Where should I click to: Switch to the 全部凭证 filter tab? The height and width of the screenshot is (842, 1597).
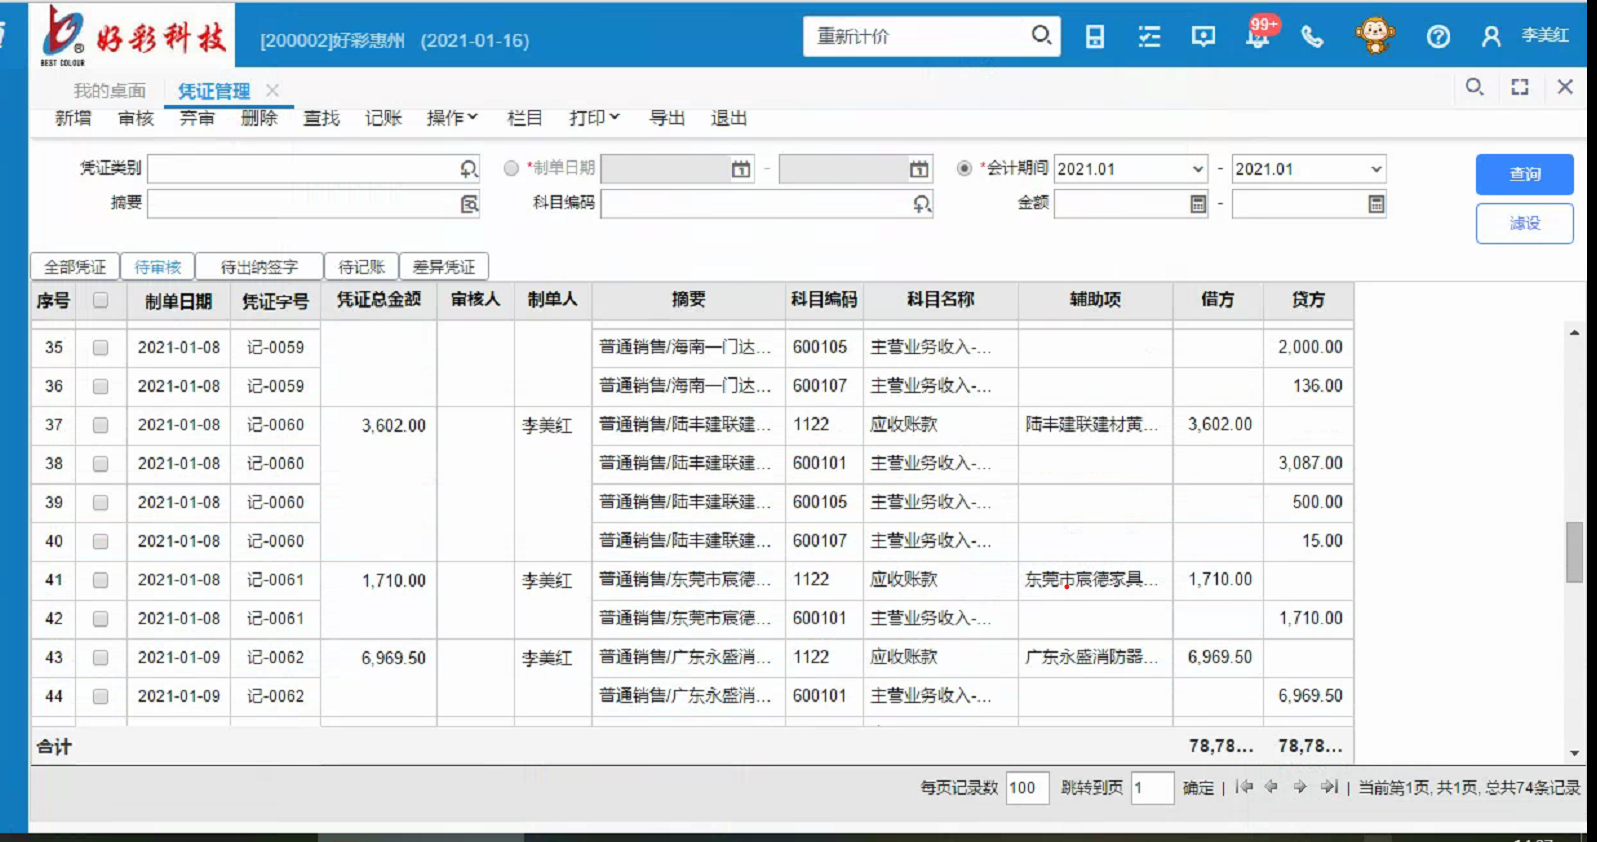(x=75, y=267)
